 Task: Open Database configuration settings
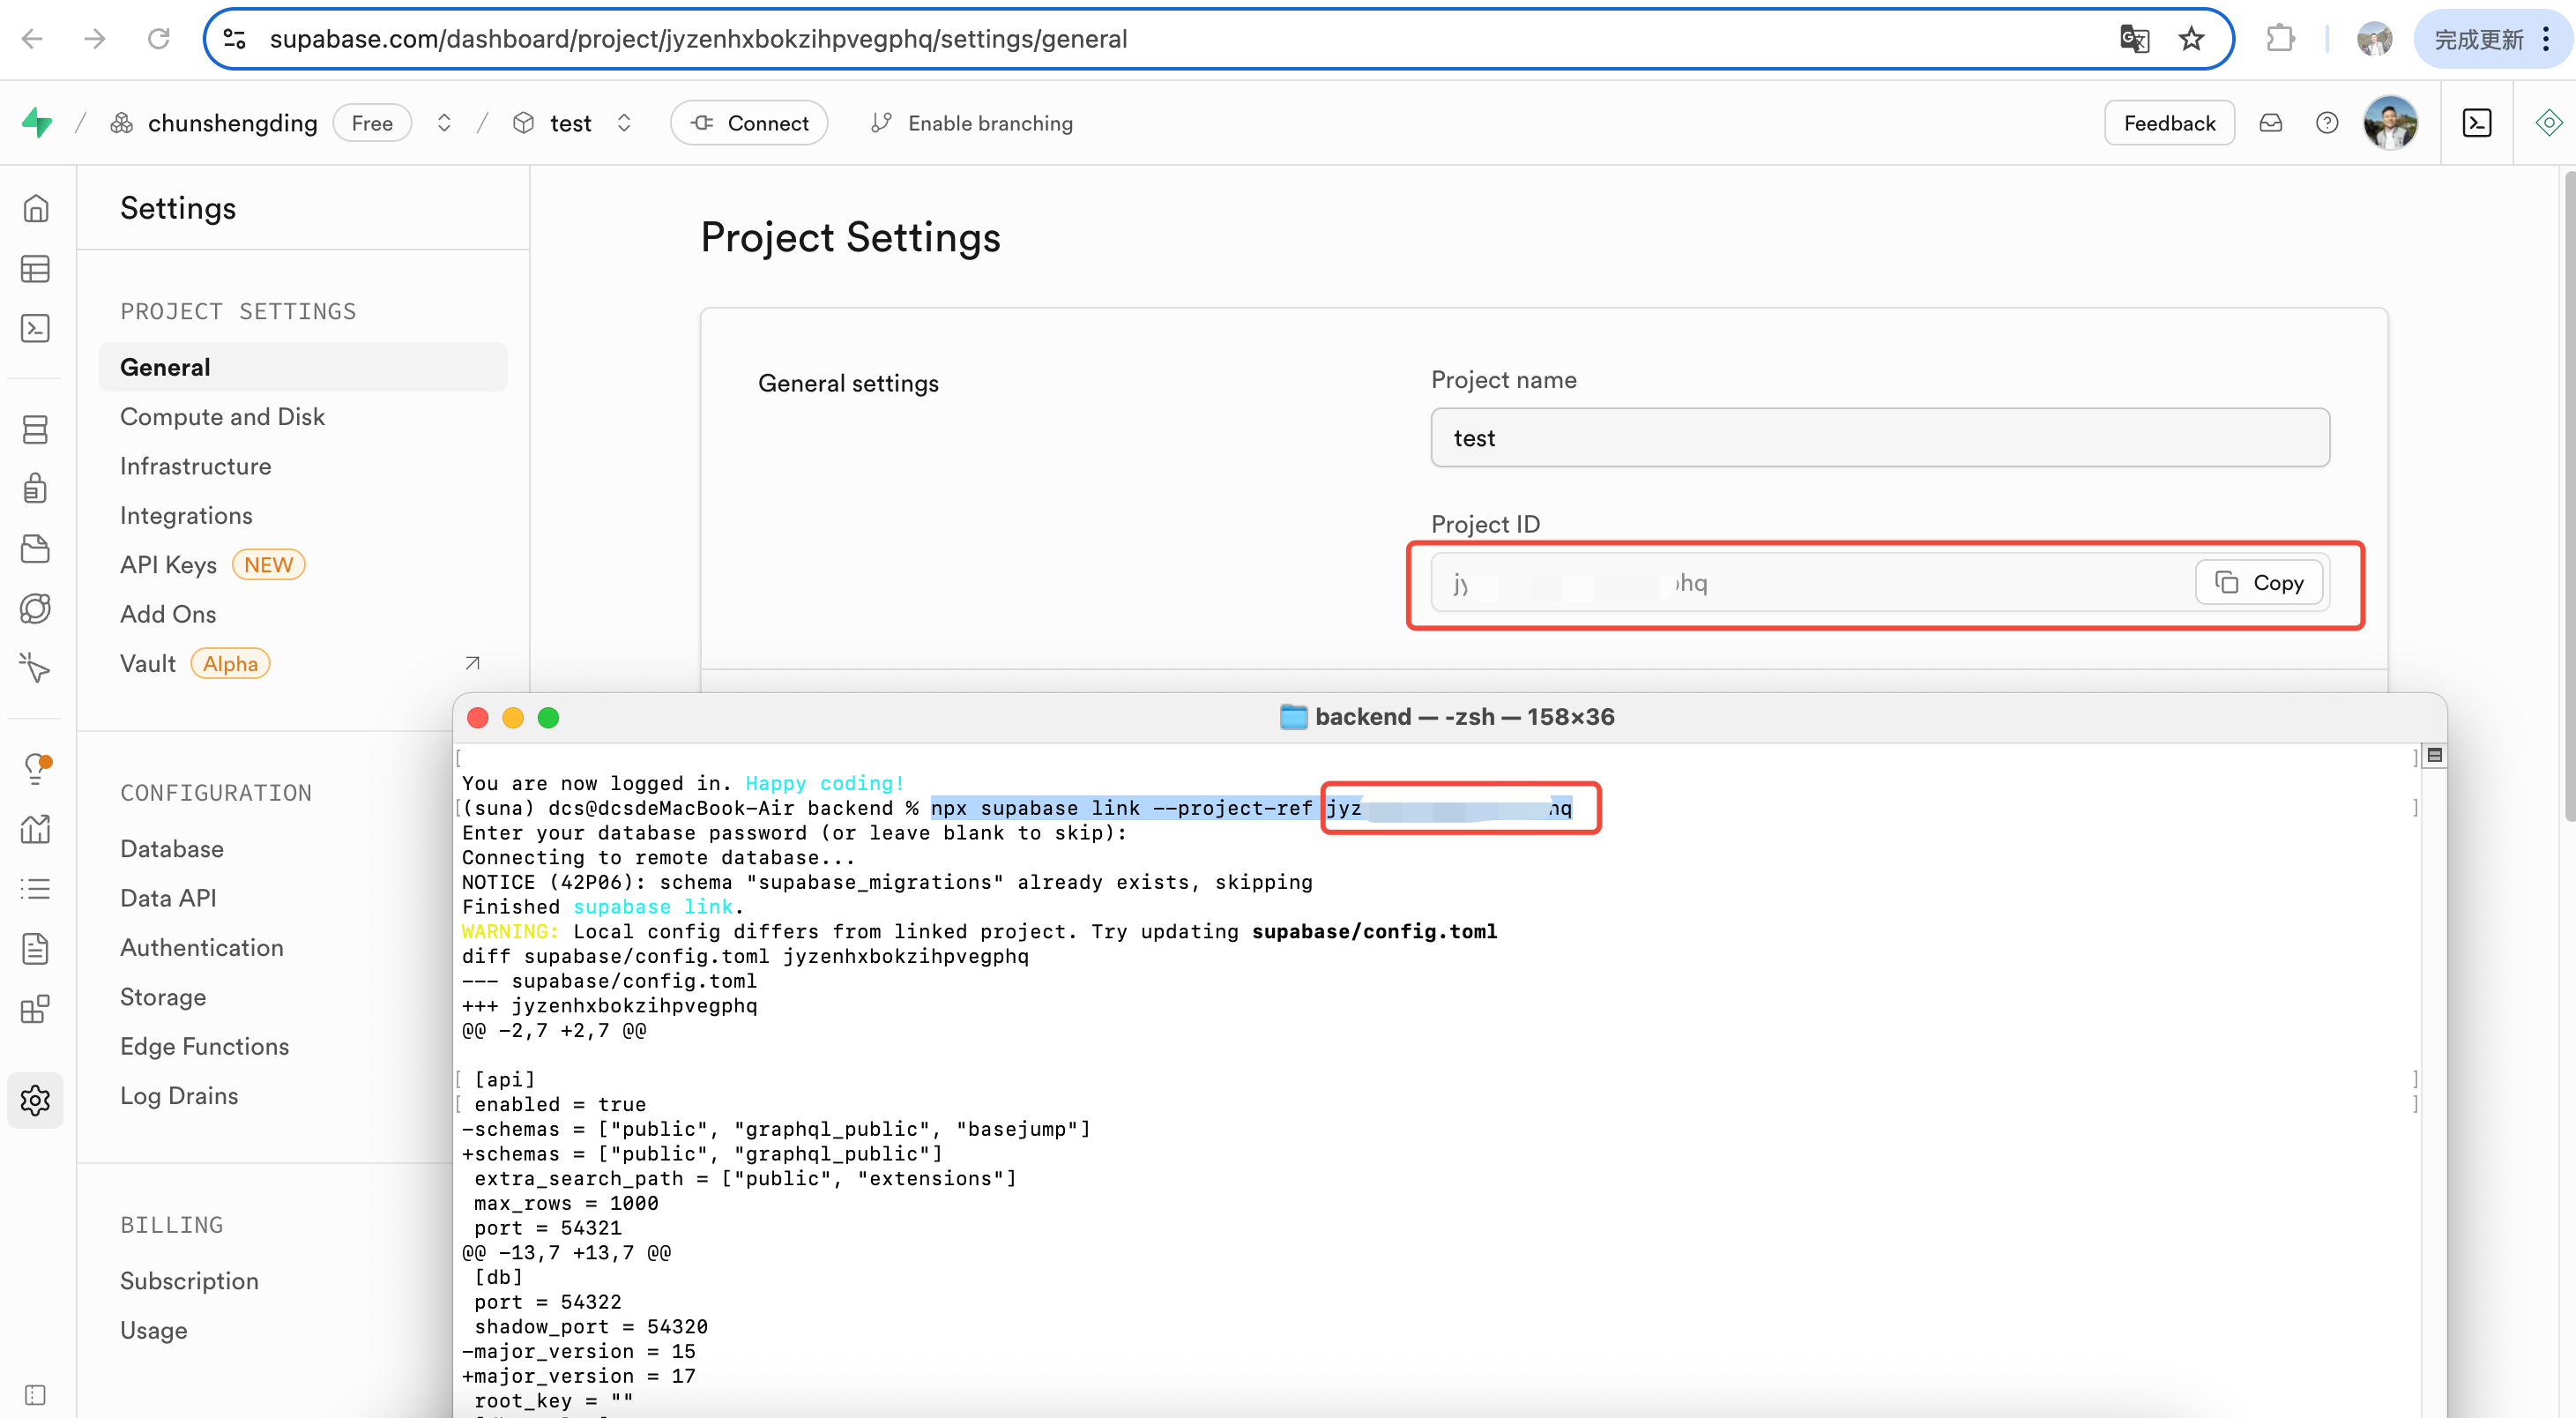(171, 848)
